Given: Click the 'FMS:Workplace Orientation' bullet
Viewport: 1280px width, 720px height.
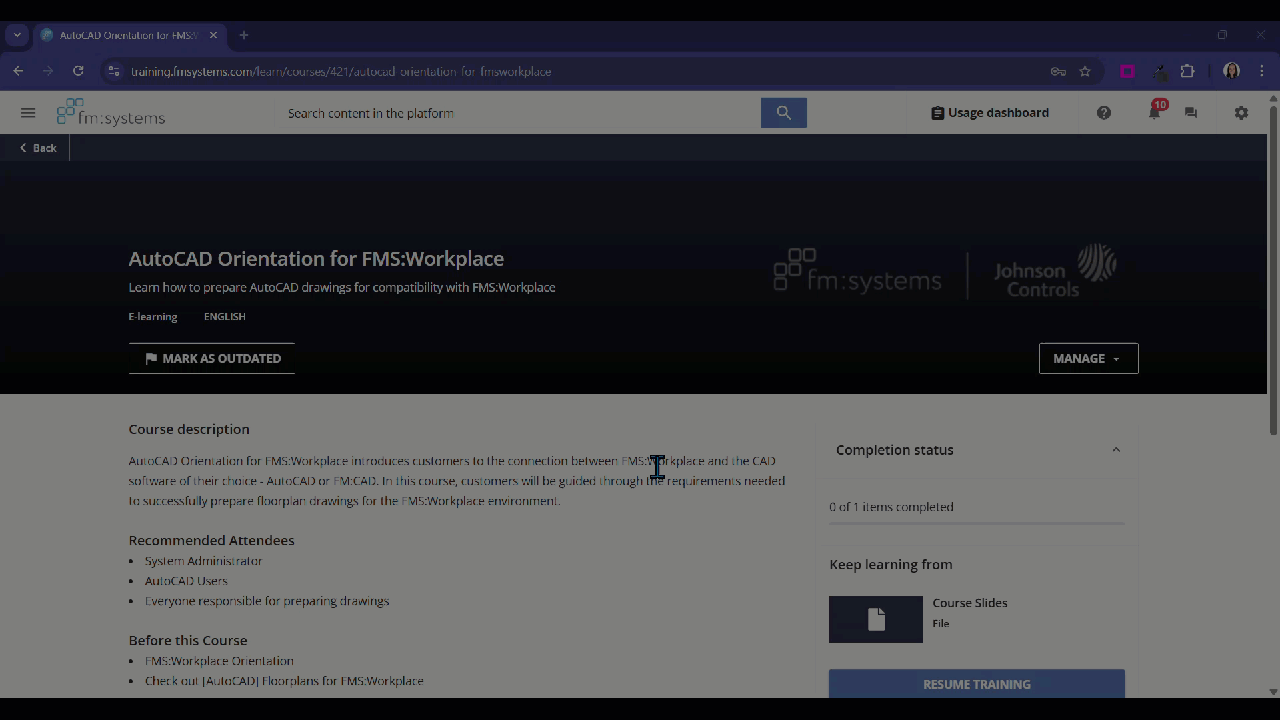Looking at the screenshot, I should coord(219,661).
